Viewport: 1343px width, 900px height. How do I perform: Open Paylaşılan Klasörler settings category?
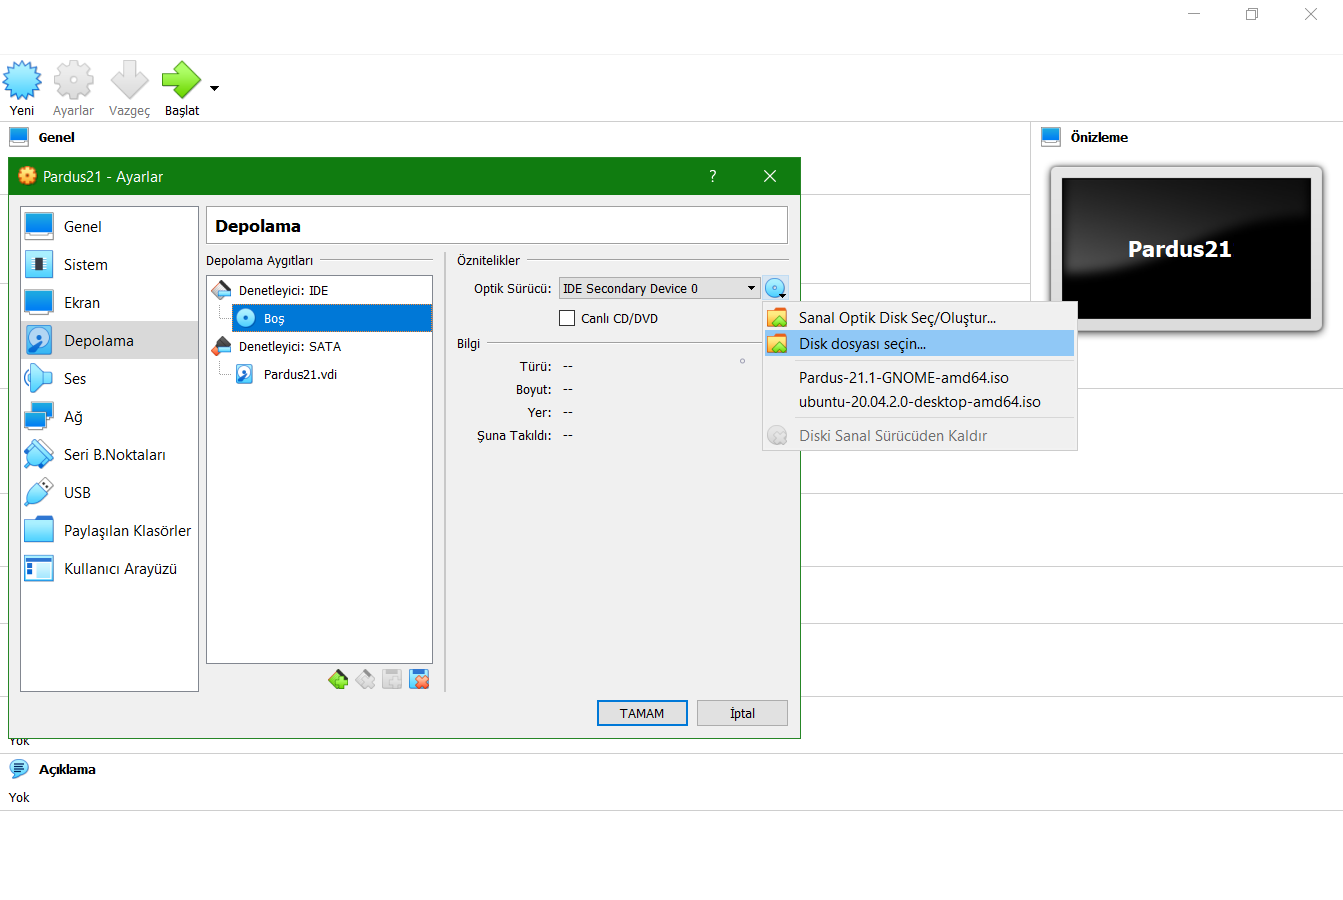[110, 531]
